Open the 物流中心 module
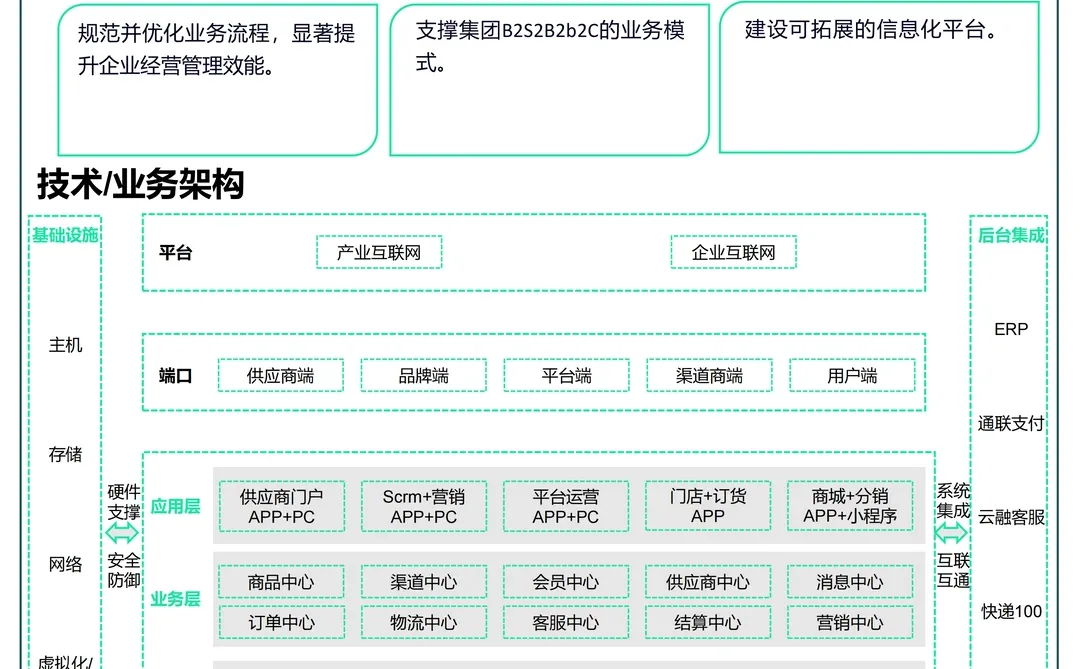 pyautogui.click(x=423, y=622)
